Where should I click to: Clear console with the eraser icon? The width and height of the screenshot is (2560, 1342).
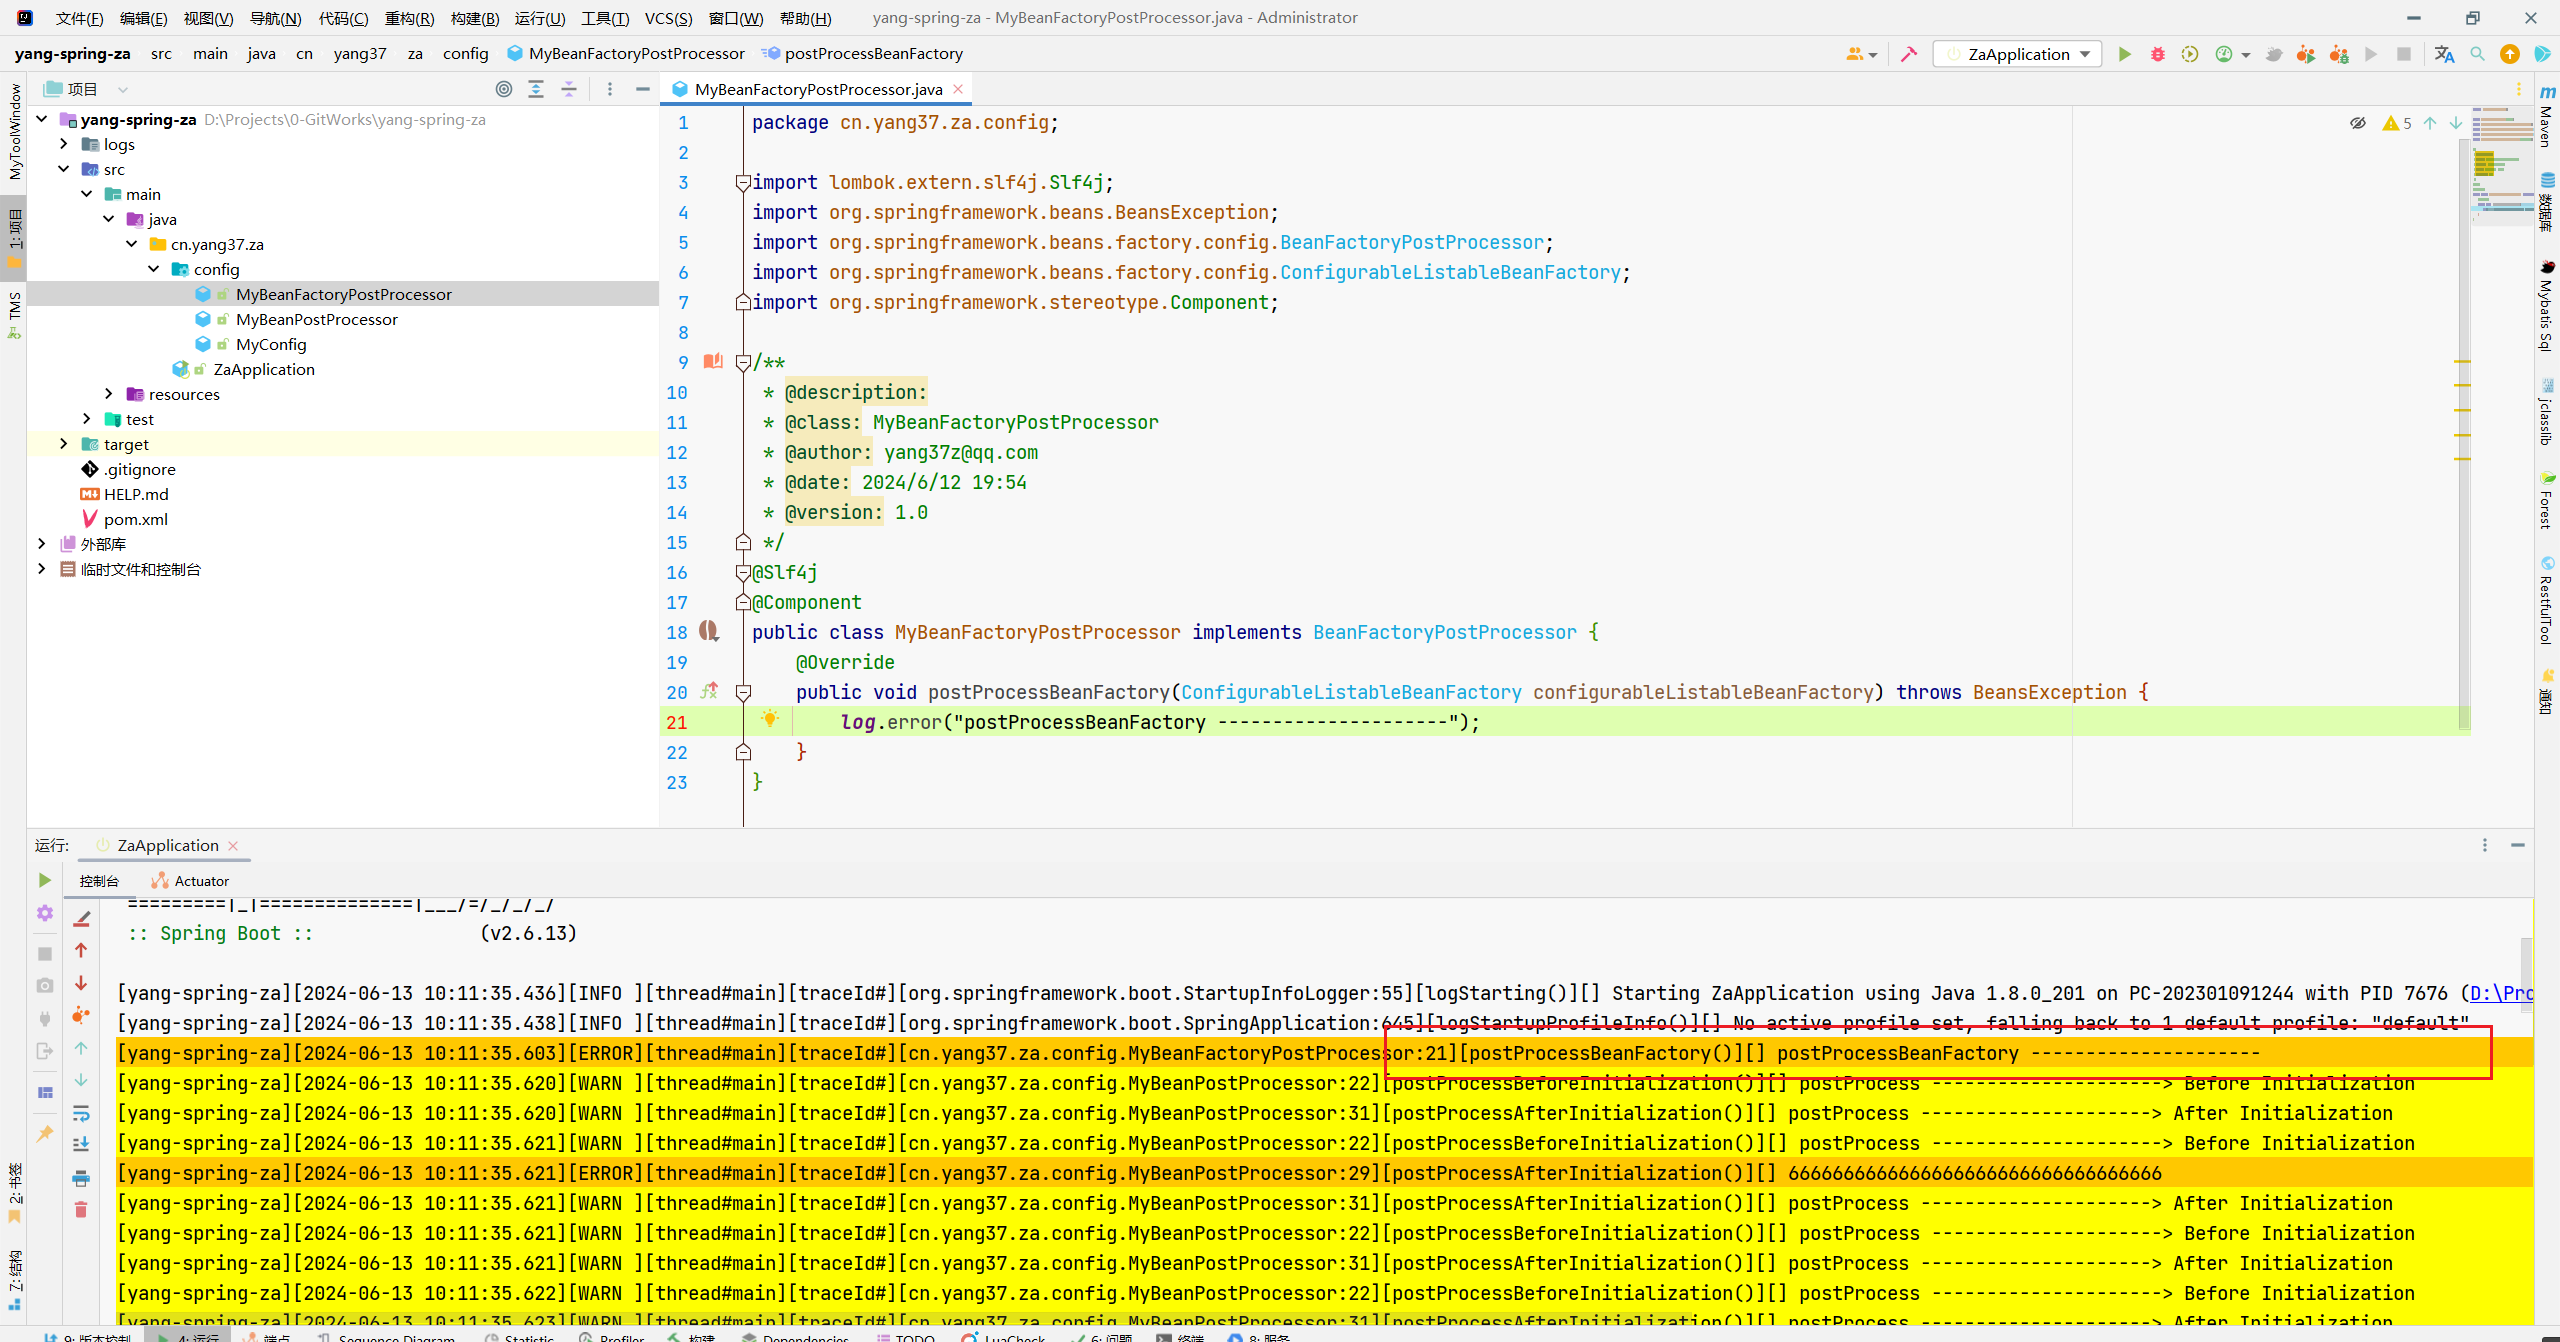[82, 918]
